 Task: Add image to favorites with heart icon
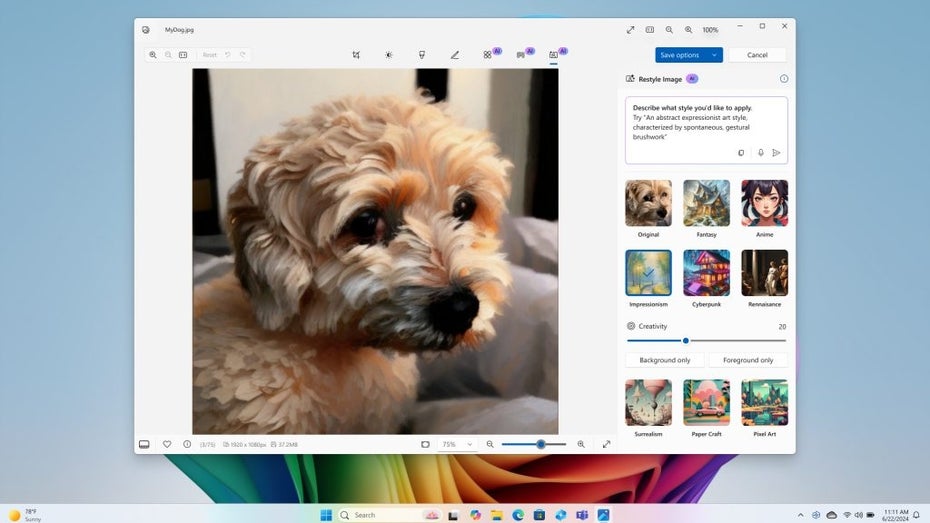[167, 444]
